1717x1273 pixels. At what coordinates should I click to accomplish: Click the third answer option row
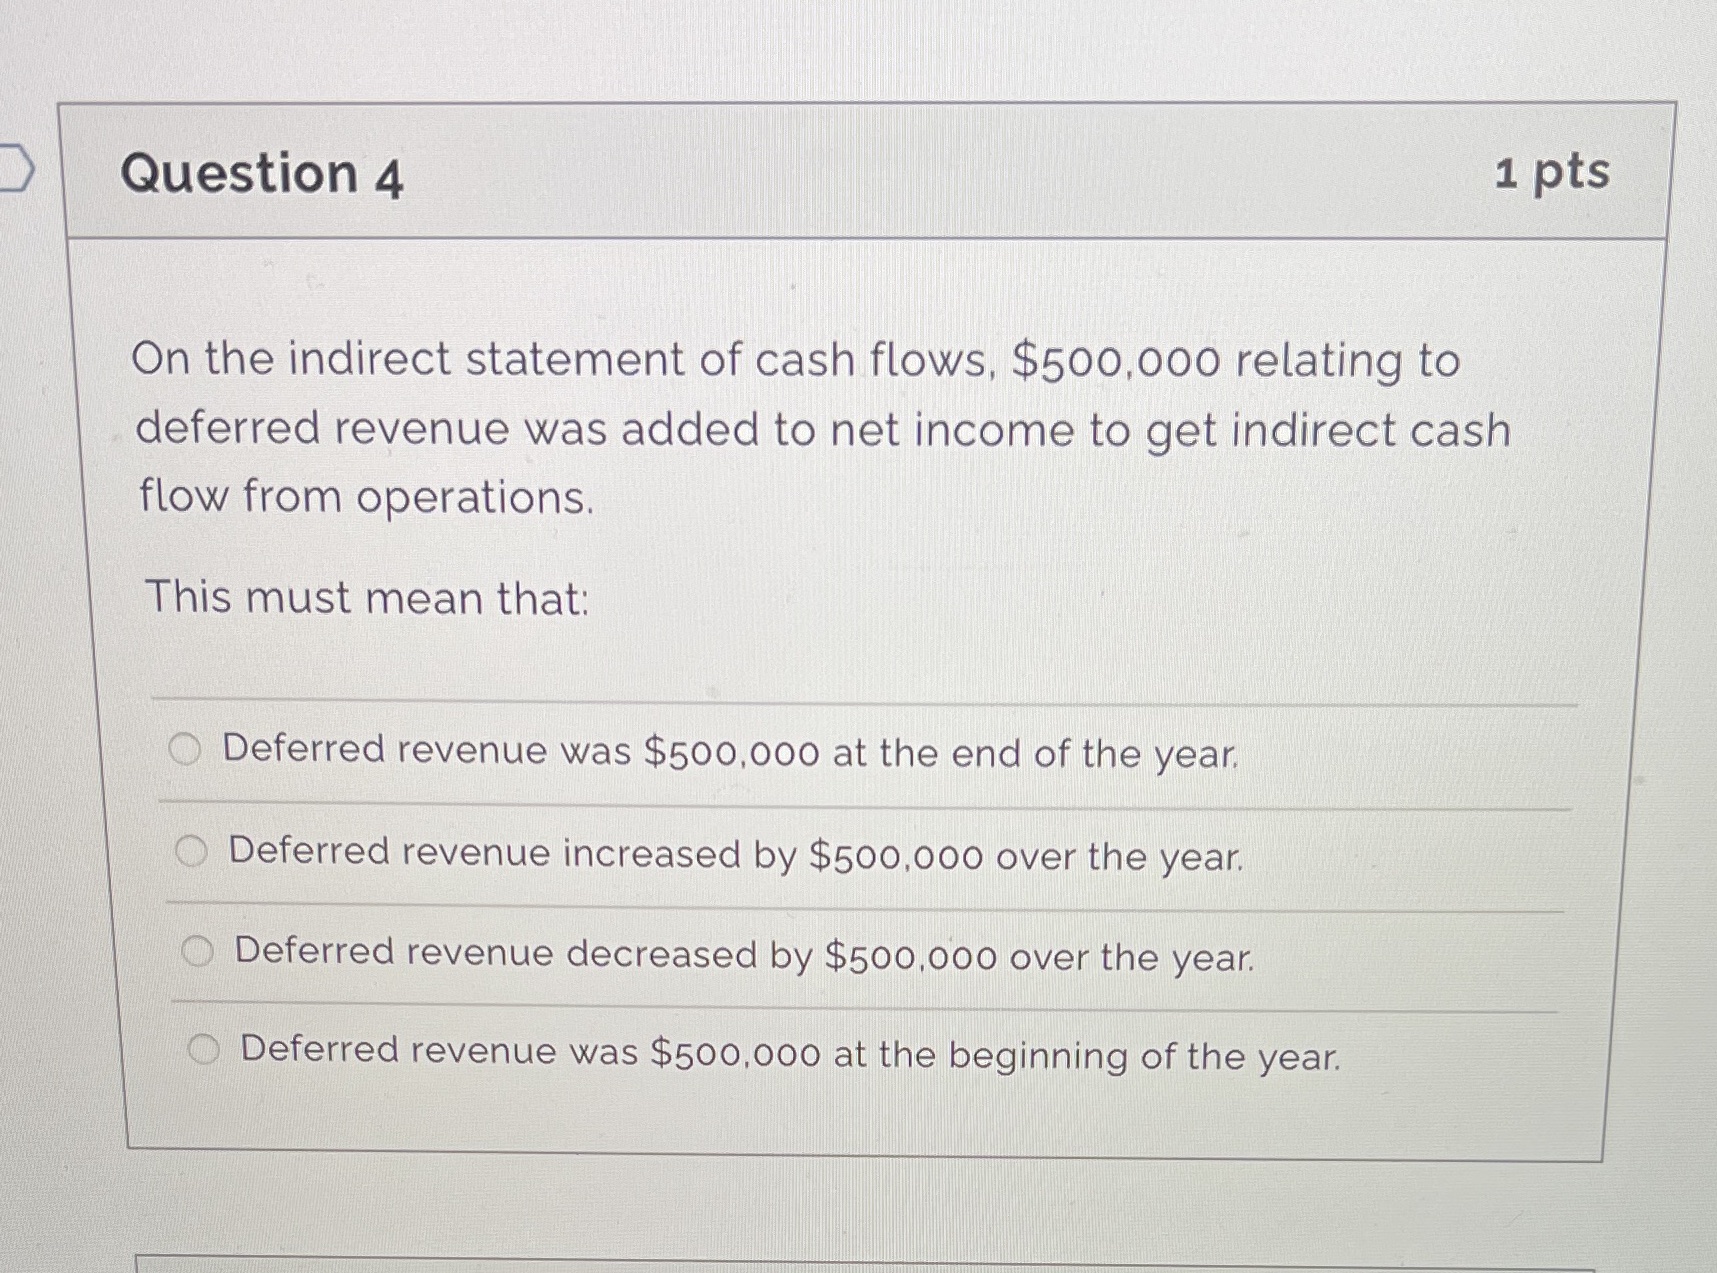pos(742,955)
